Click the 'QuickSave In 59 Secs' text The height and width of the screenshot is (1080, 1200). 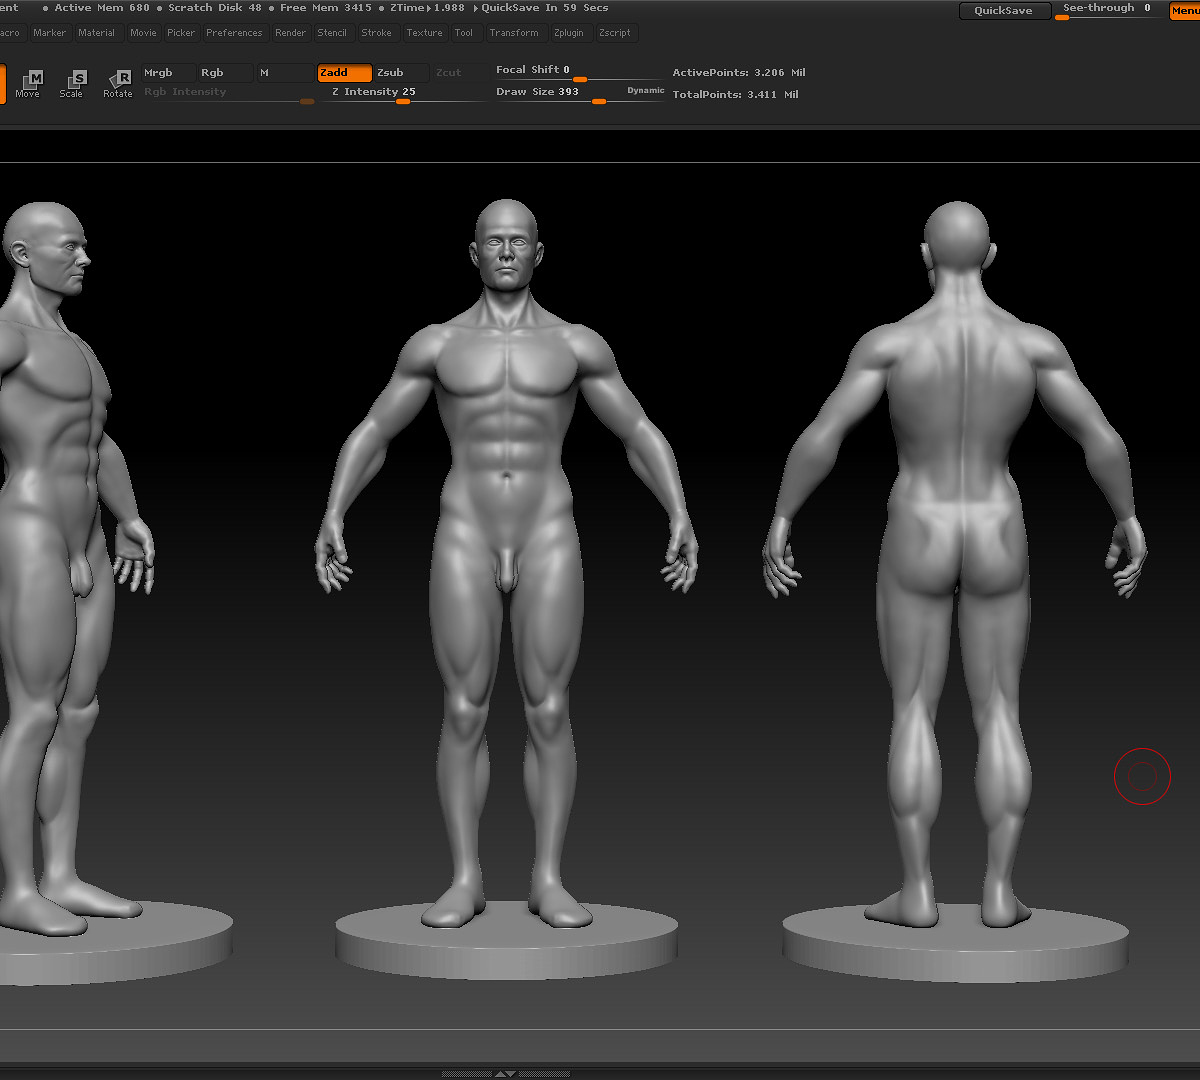(x=545, y=8)
